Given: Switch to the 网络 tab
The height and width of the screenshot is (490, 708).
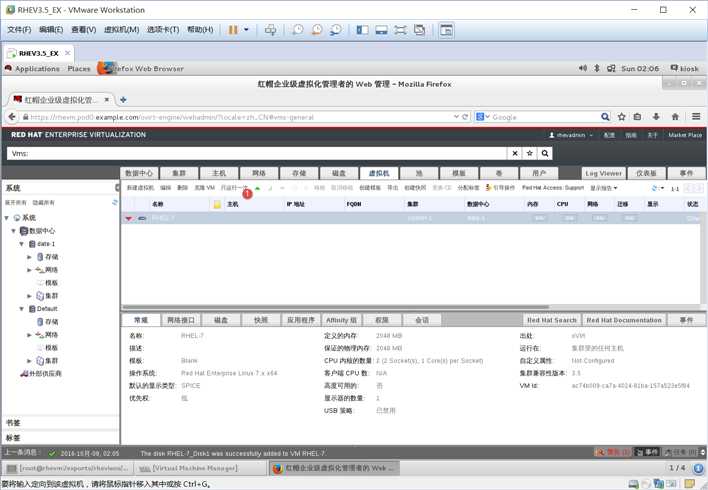Looking at the screenshot, I should pyautogui.click(x=259, y=173).
